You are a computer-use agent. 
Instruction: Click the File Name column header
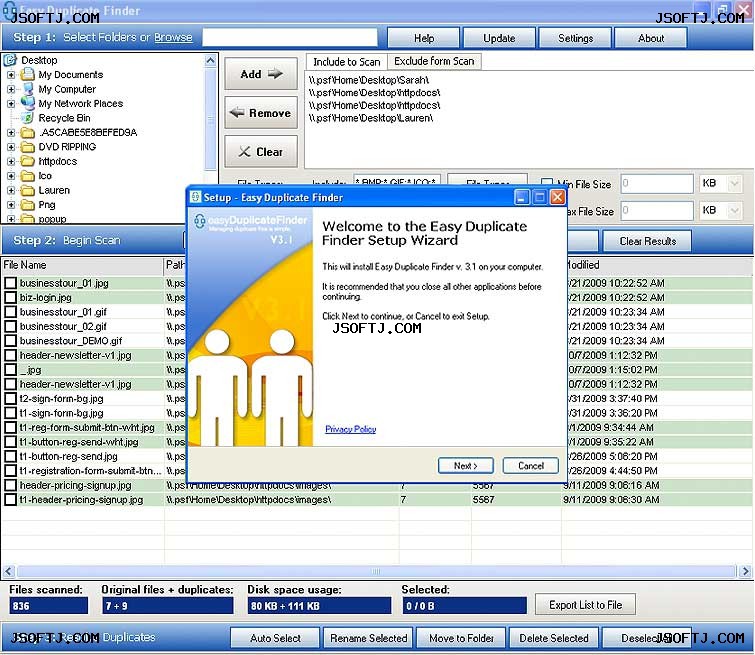click(x=82, y=265)
